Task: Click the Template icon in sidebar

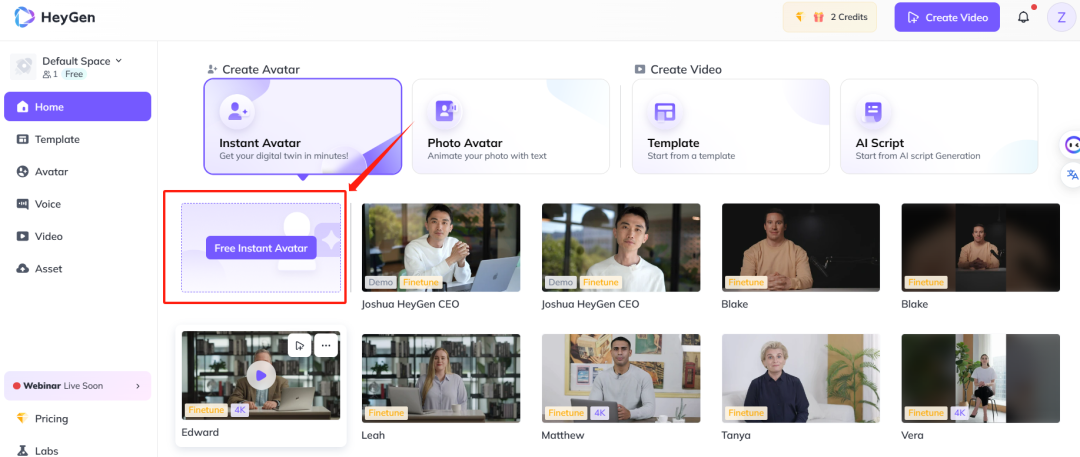Action: (23, 139)
